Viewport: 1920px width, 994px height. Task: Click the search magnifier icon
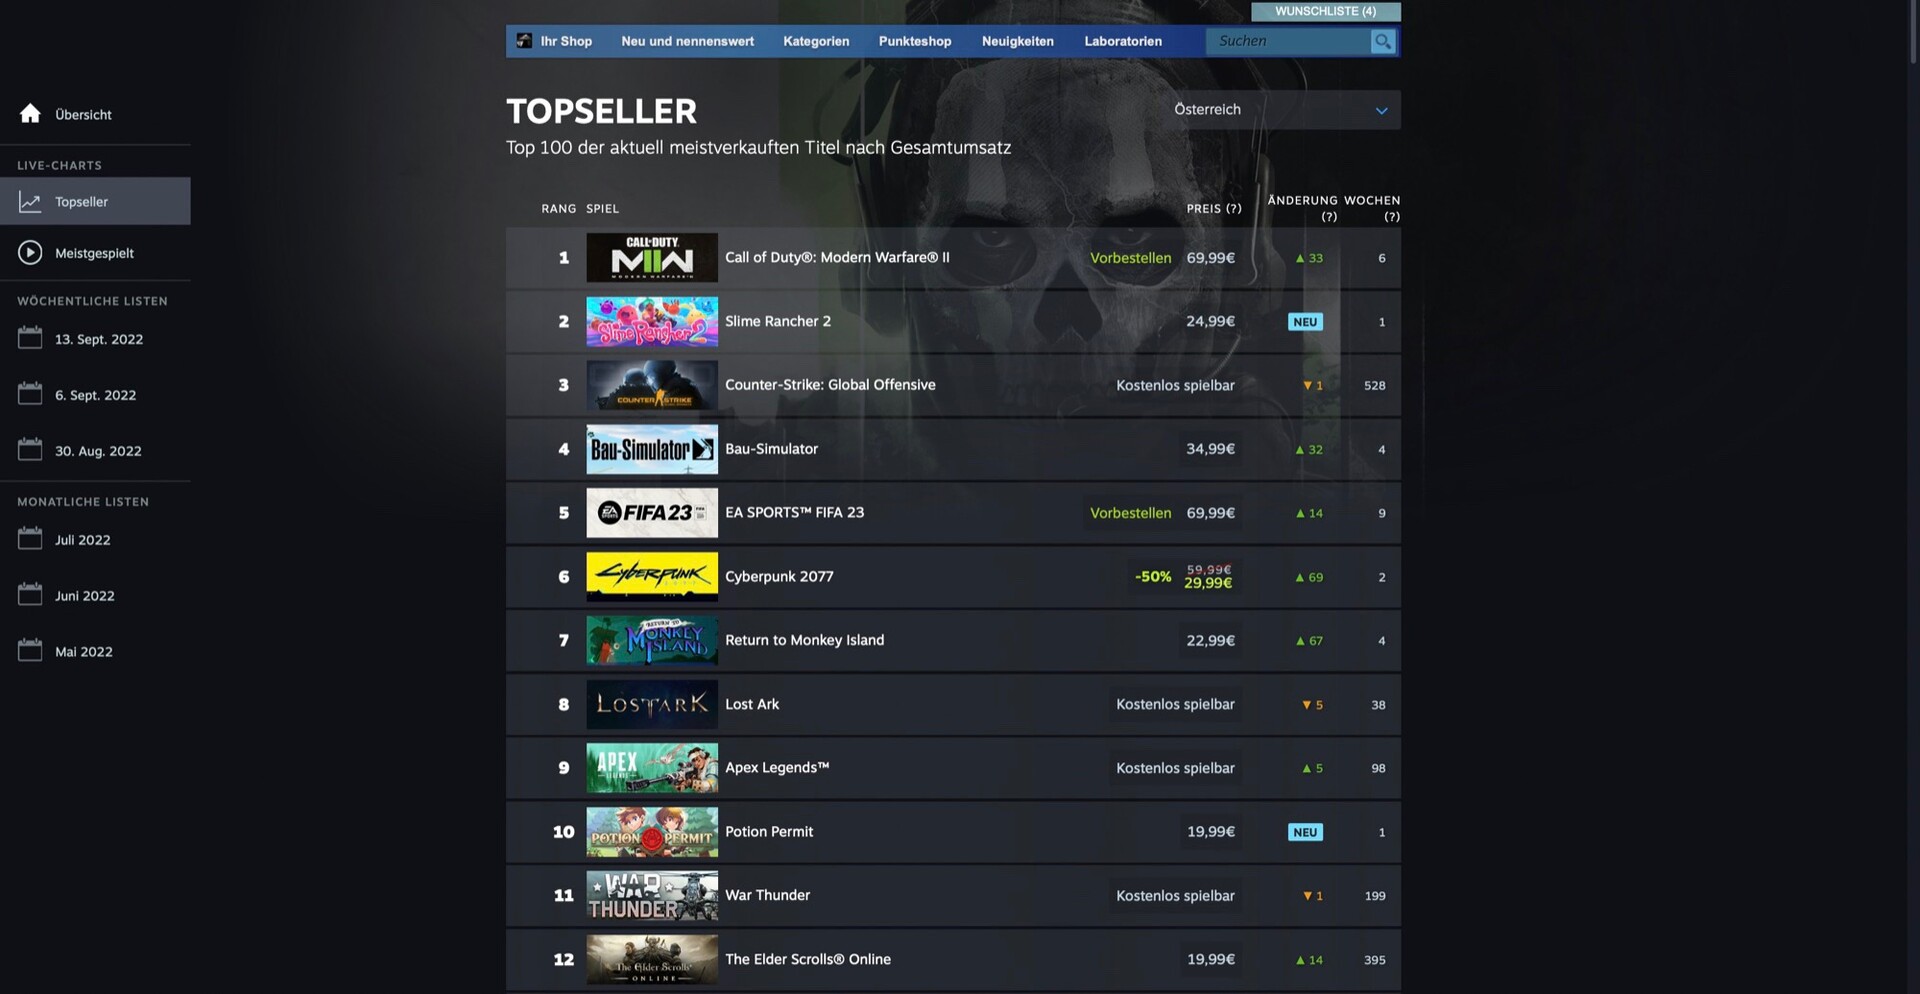tap(1382, 41)
